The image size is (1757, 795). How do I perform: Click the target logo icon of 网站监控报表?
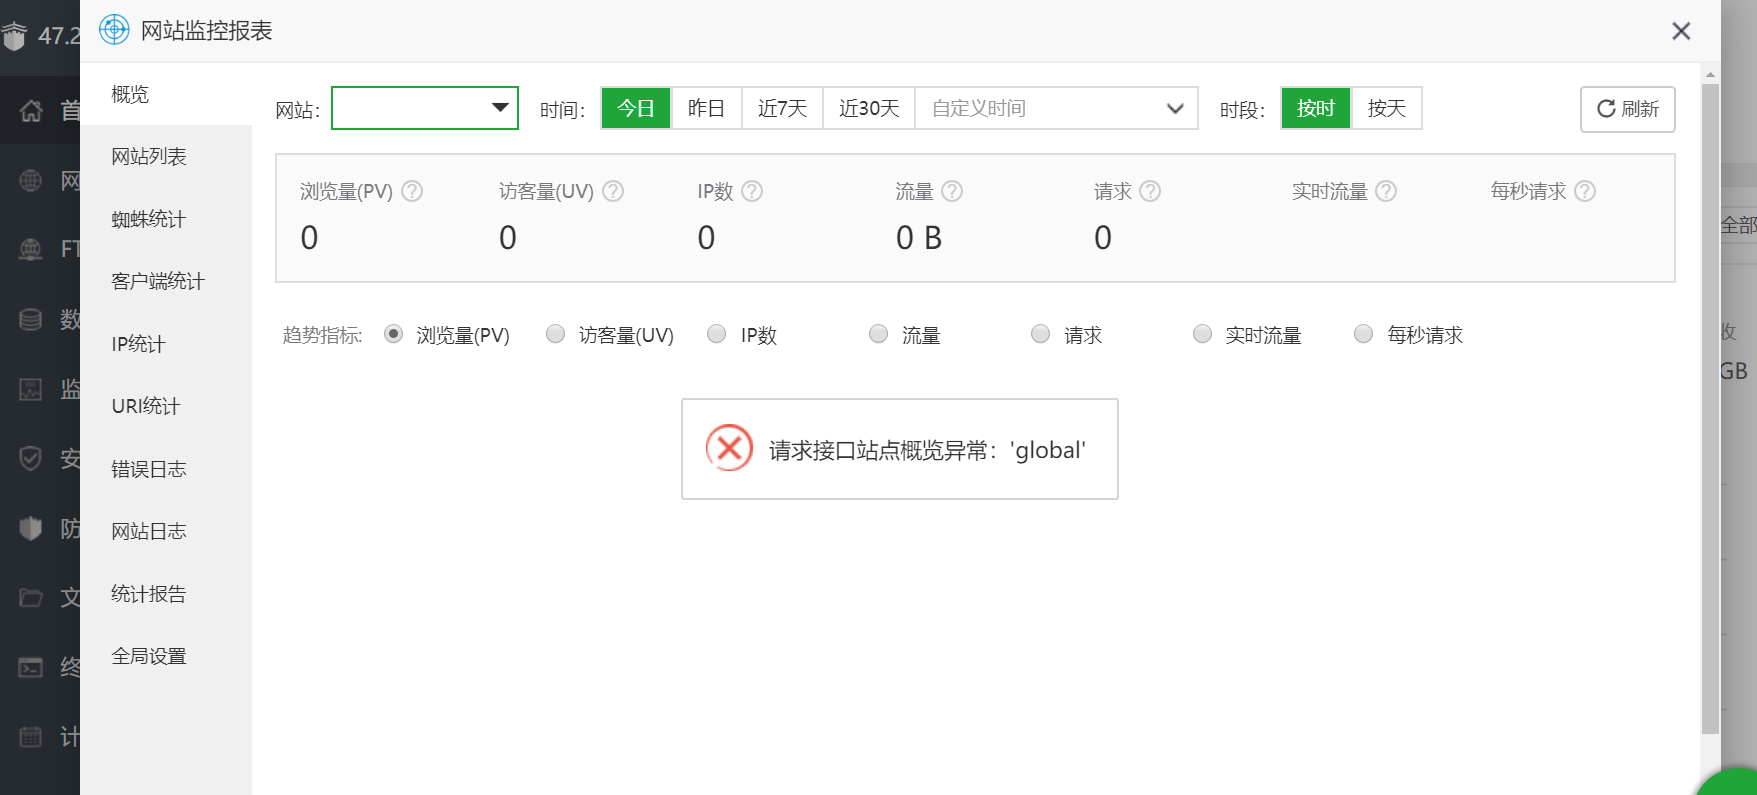coord(114,30)
